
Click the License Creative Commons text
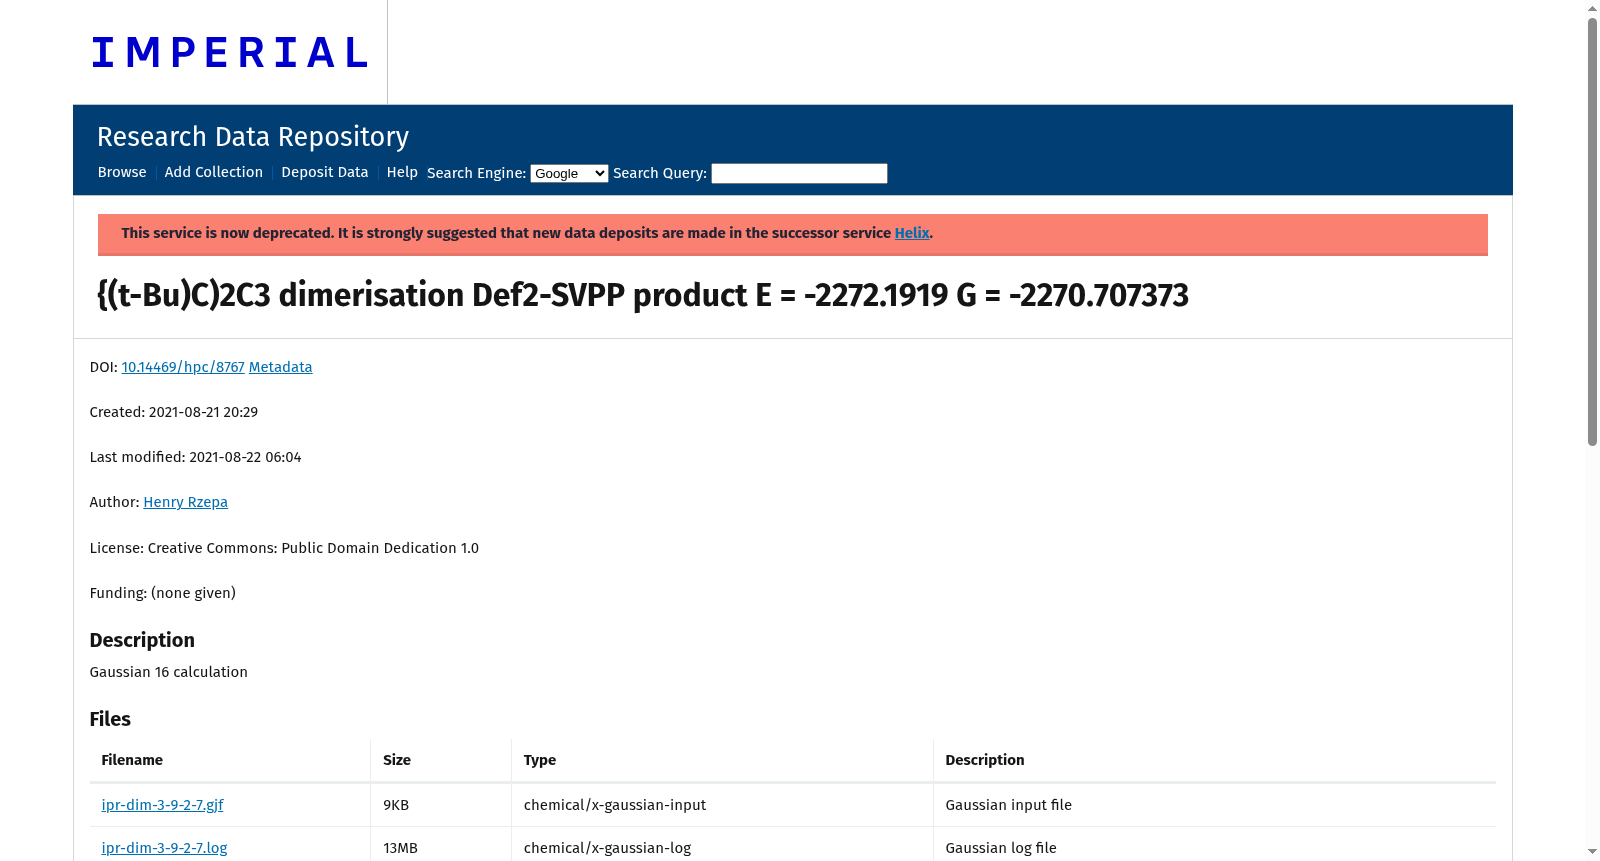point(284,548)
